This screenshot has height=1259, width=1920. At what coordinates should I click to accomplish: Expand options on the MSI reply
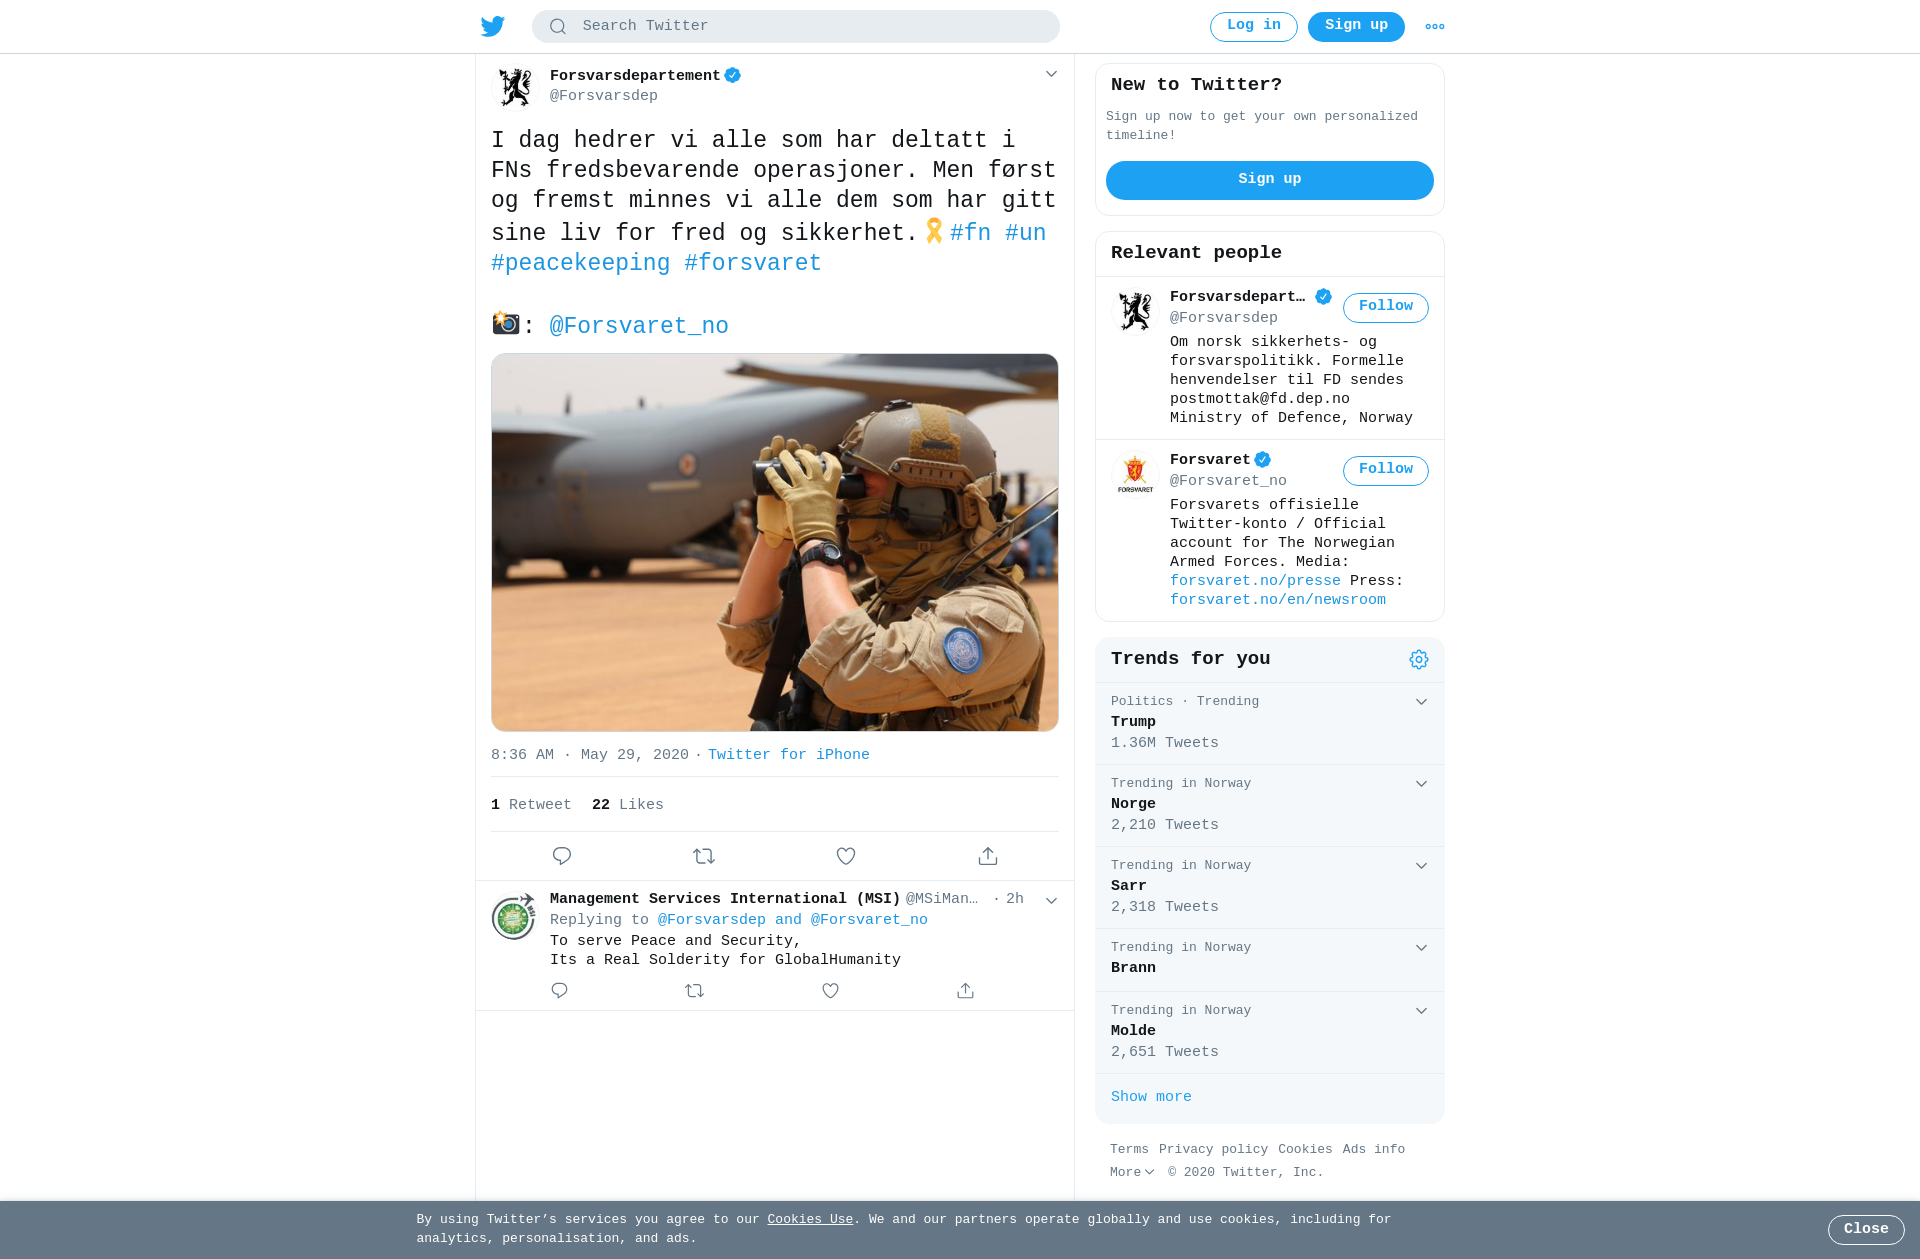coord(1051,900)
